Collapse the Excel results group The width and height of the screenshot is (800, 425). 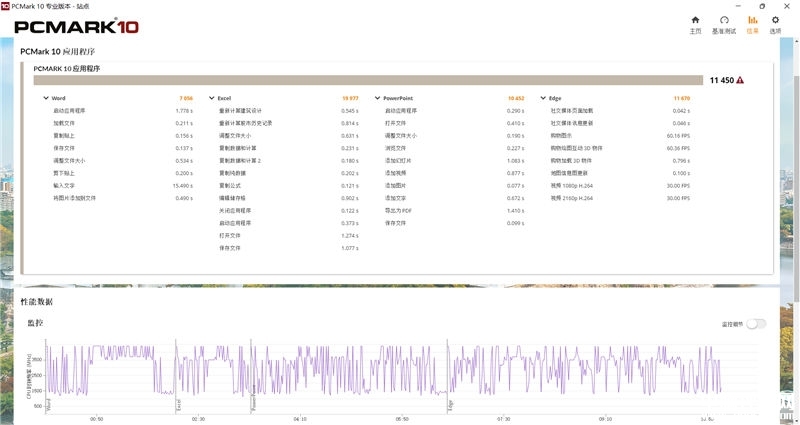[x=212, y=98]
